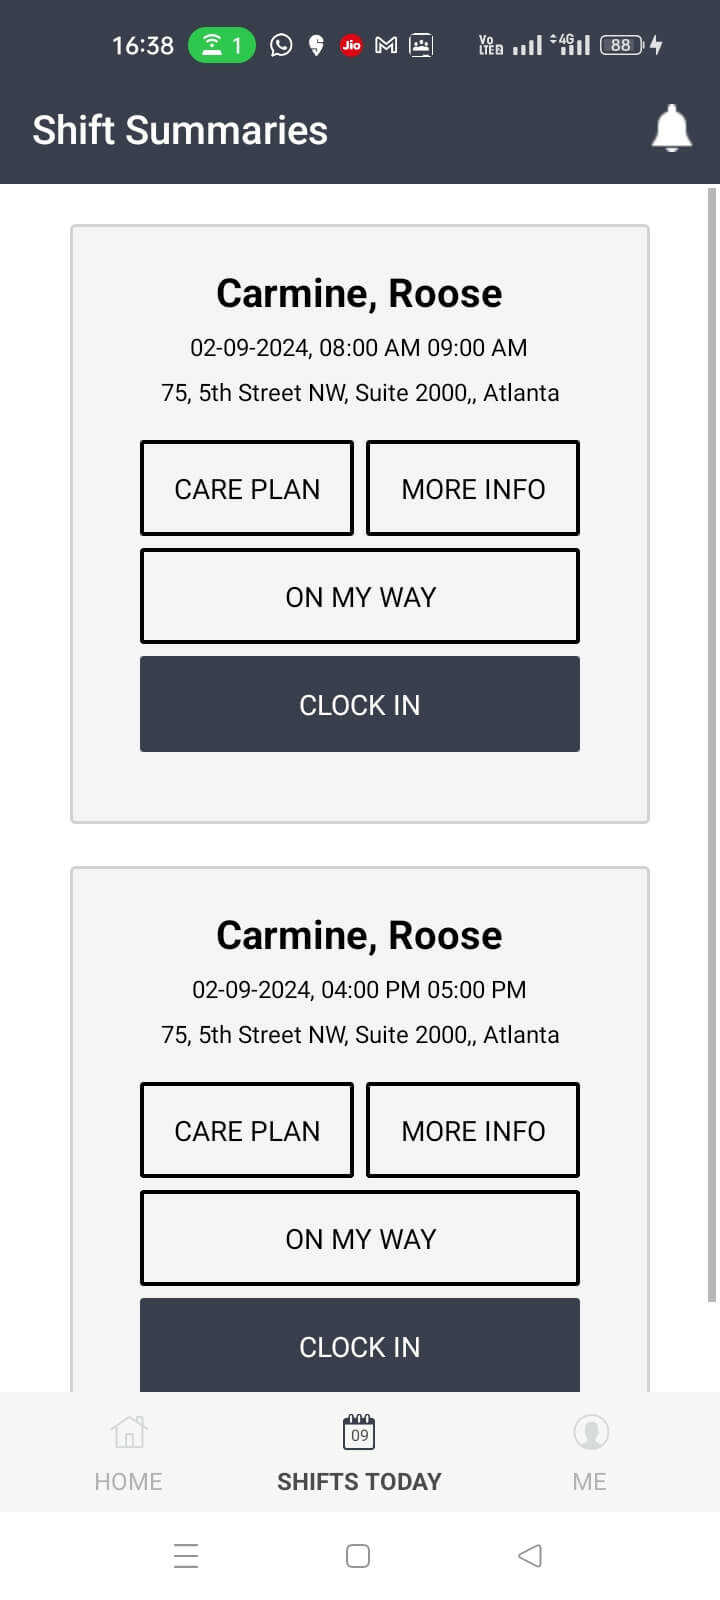Tap the notification bell icon
This screenshot has width=720, height=1600.
pyautogui.click(x=671, y=129)
